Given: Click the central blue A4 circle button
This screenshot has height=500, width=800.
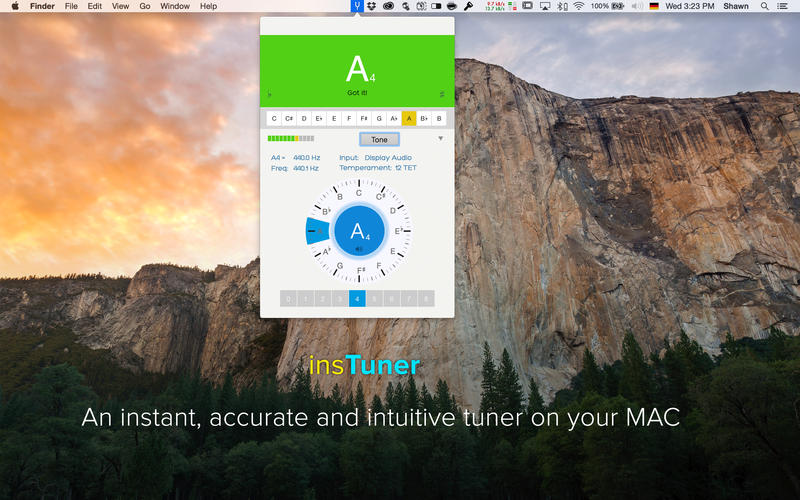Looking at the screenshot, I should point(359,231).
